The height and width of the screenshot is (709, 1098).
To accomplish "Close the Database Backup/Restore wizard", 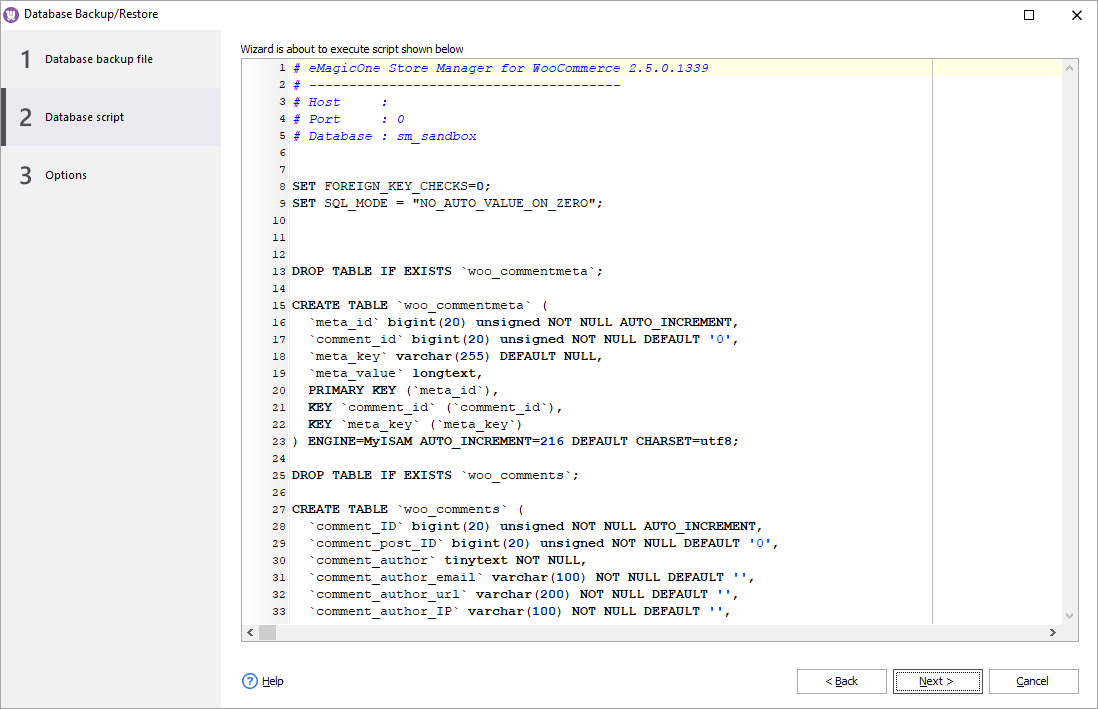I will click(x=1076, y=15).
